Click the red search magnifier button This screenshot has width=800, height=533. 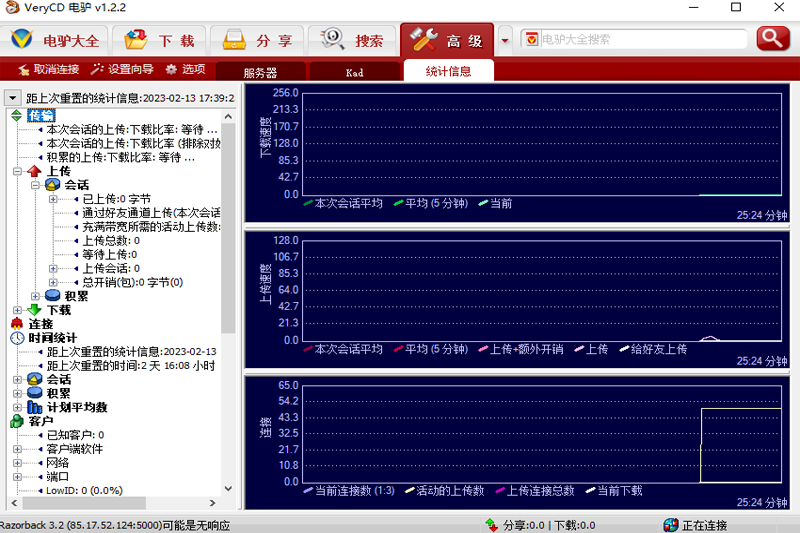click(773, 39)
